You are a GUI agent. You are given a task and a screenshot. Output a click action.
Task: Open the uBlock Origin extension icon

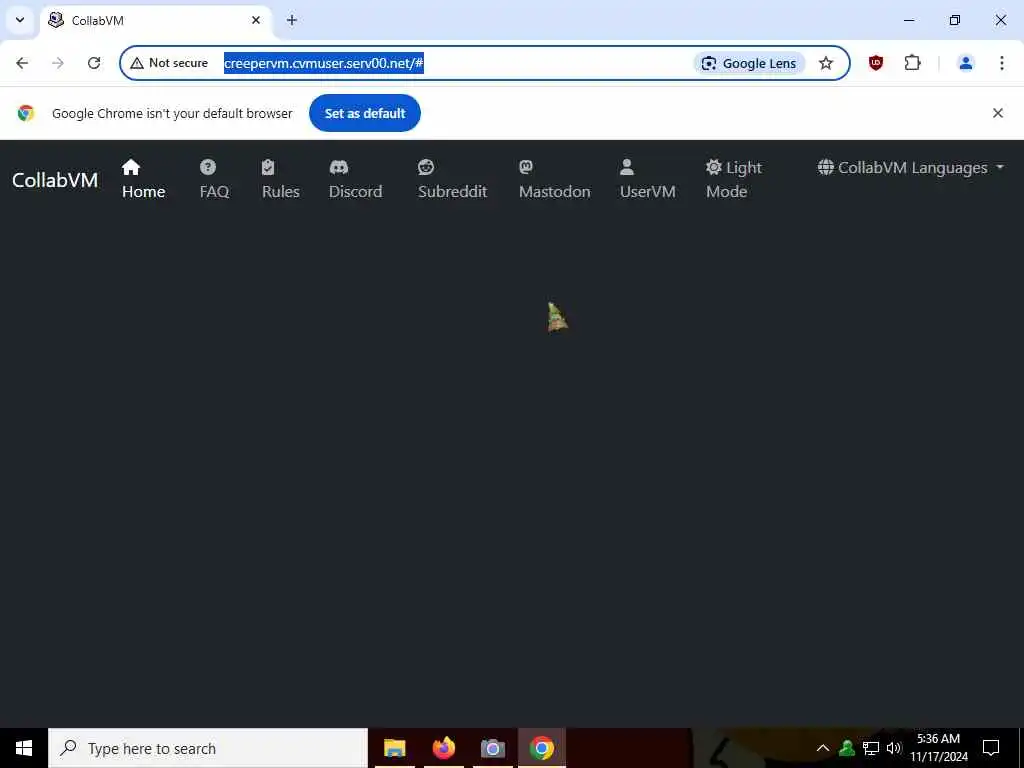(876, 63)
